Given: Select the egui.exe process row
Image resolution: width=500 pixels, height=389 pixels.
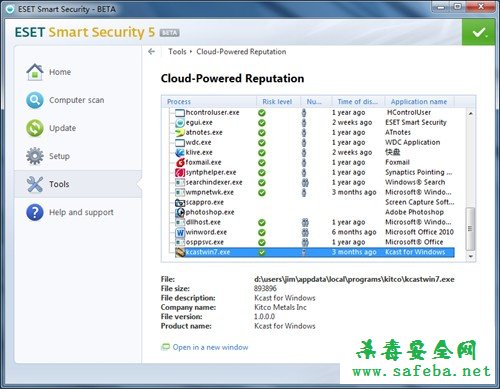Looking at the screenshot, I should pos(314,122).
